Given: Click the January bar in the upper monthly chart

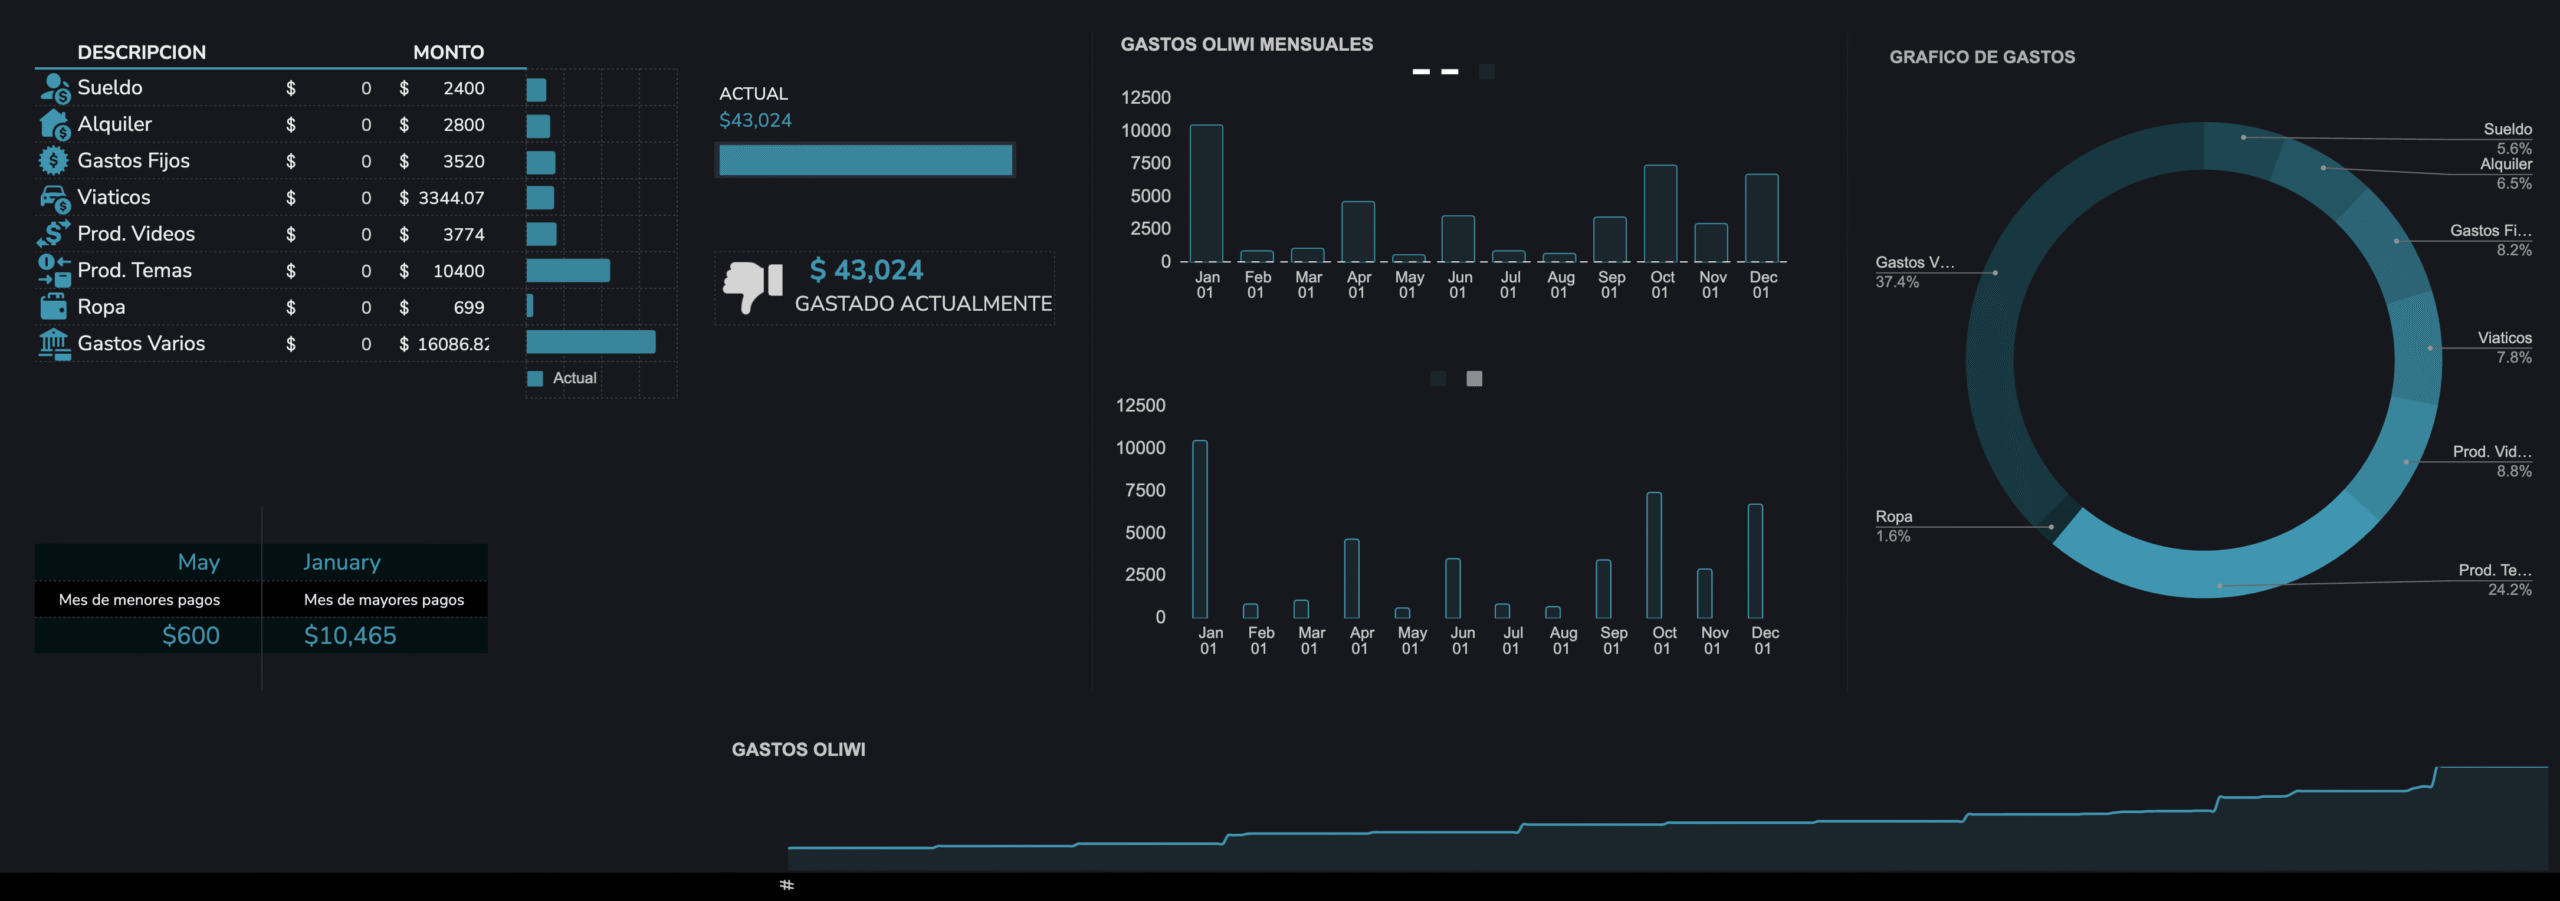Looking at the screenshot, I should coord(1206,193).
